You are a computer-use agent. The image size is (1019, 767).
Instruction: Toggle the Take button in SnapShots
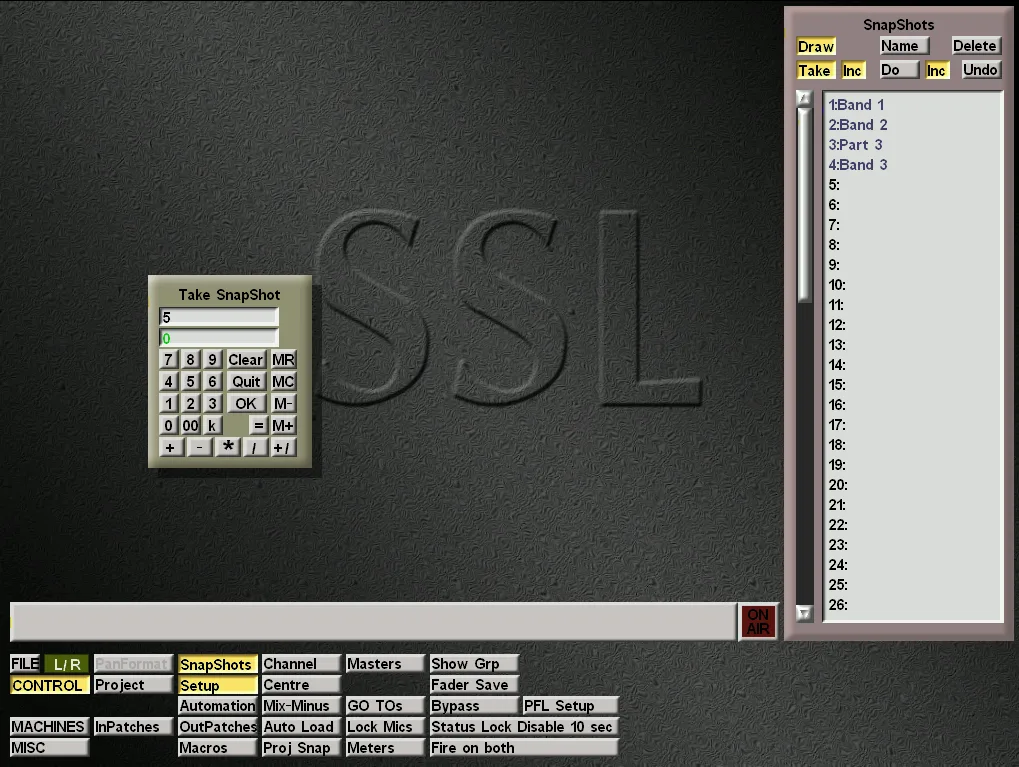[815, 71]
